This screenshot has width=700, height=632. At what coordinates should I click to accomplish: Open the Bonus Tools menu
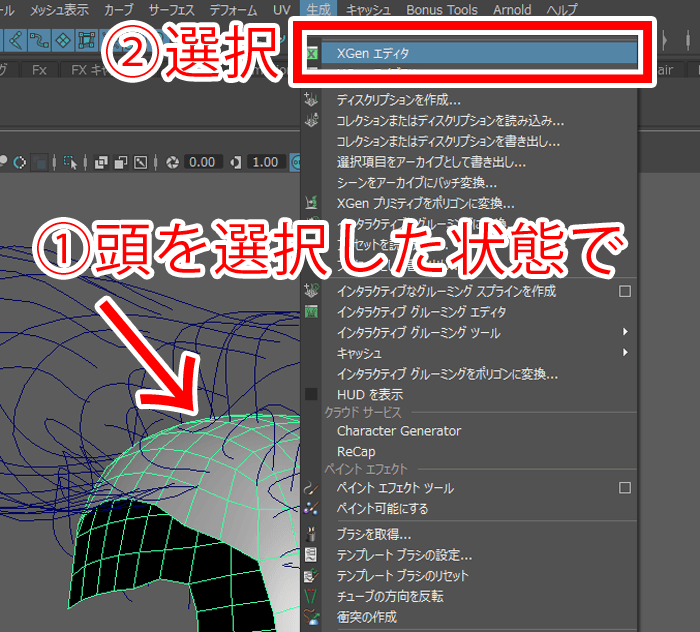(x=442, y=10)
